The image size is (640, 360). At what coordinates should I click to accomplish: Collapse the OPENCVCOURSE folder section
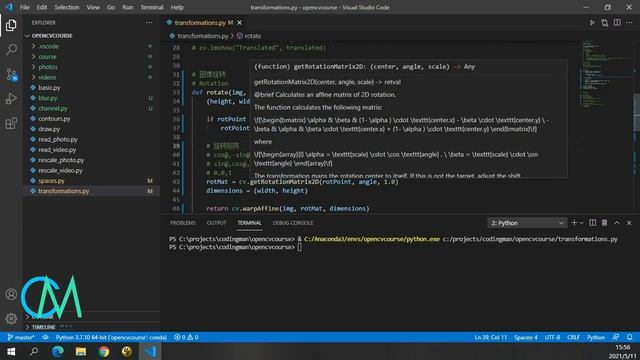point(91,36)
